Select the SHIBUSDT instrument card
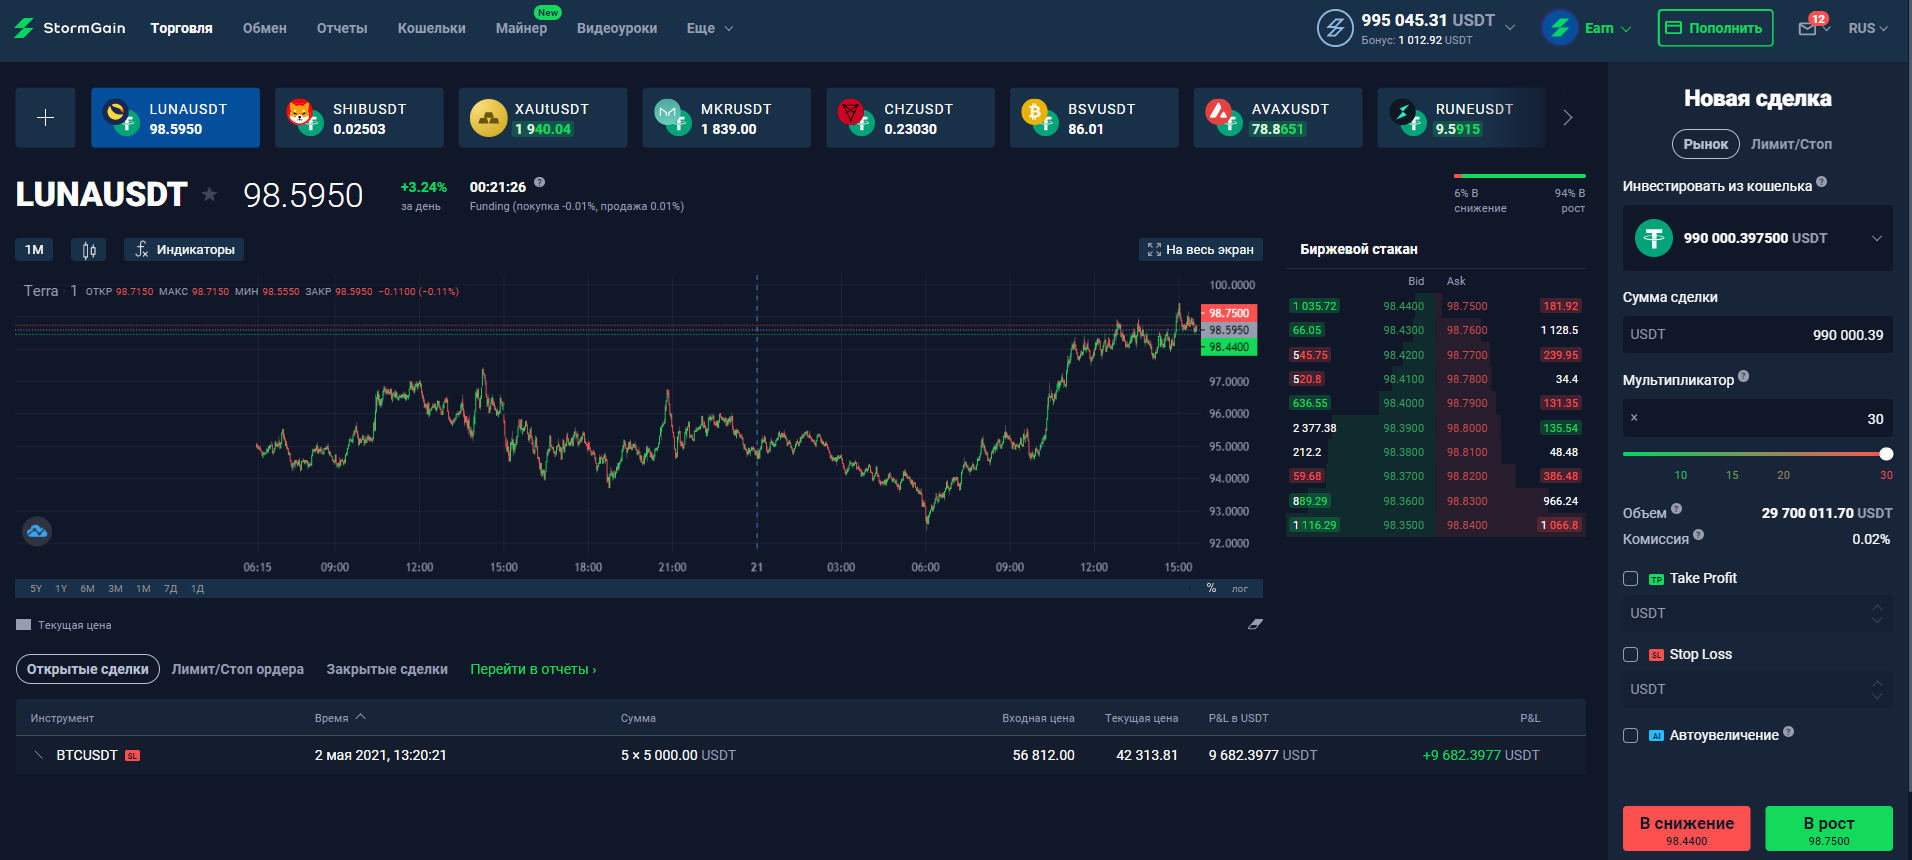The image size is (1912, 860). (359, 118)
